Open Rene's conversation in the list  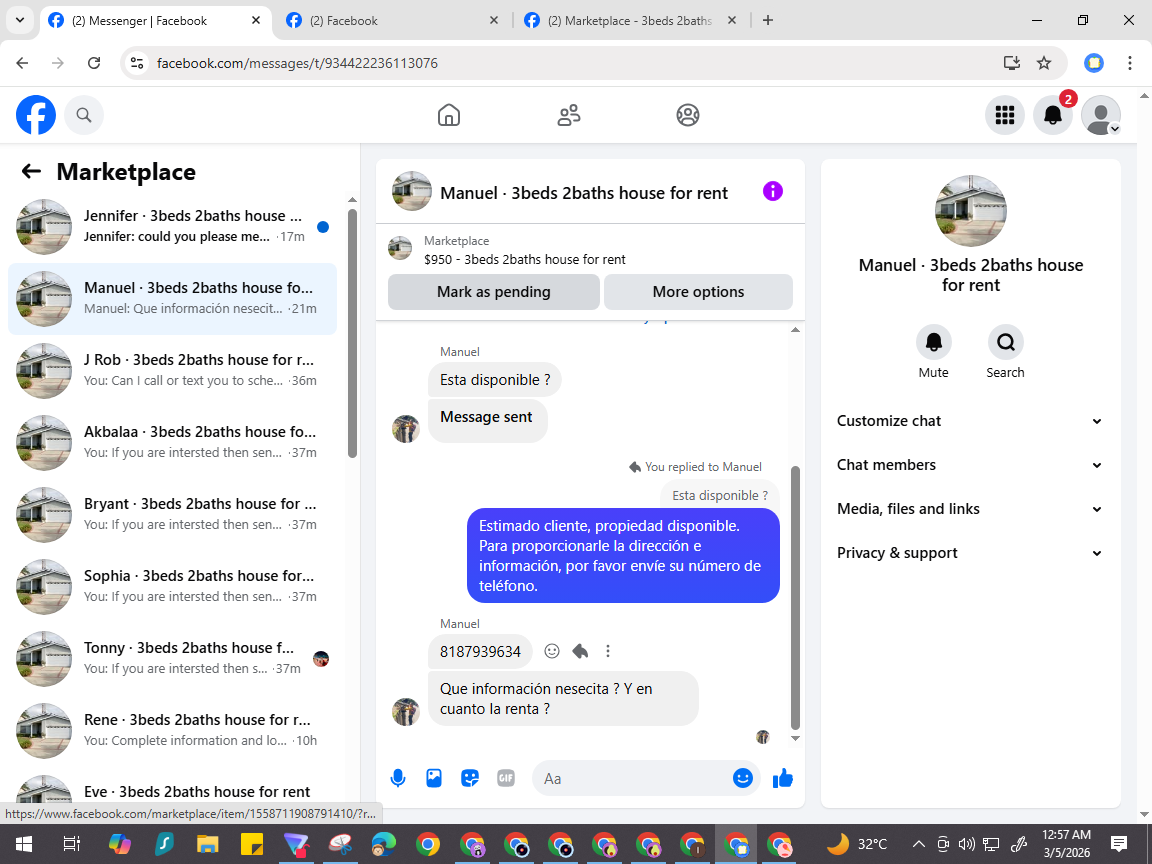click(x=173, y=731)
